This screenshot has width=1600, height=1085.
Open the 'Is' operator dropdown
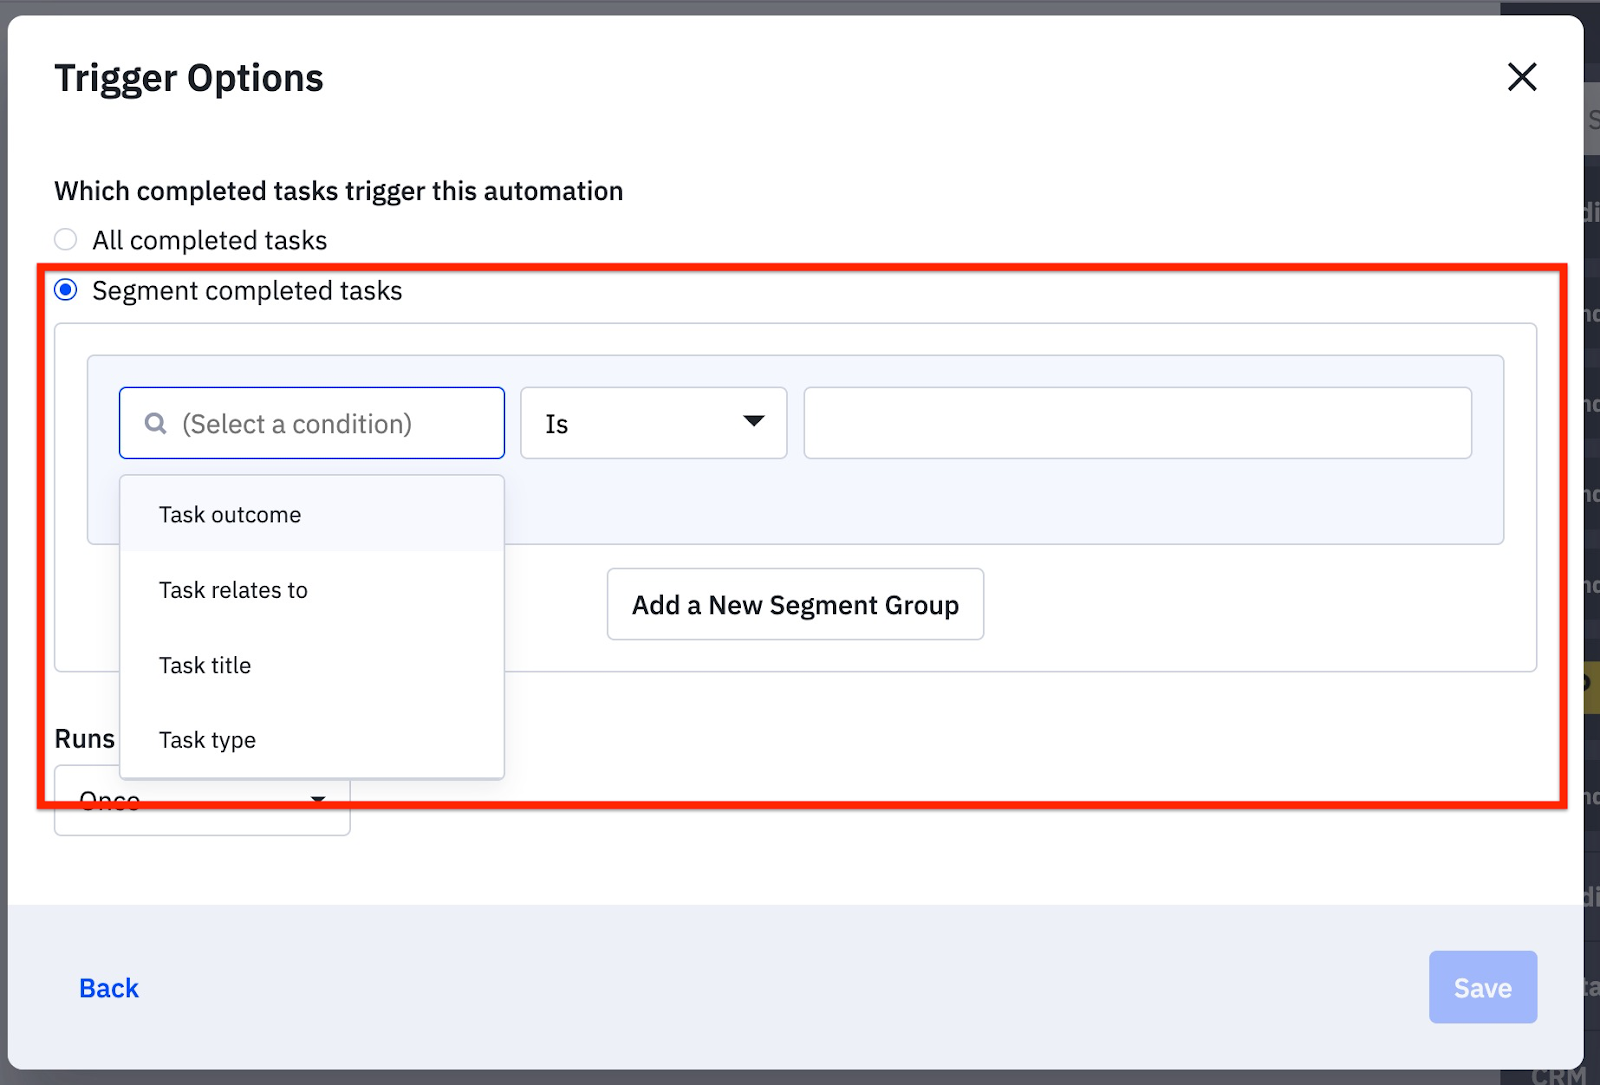(x=653, y=423)
